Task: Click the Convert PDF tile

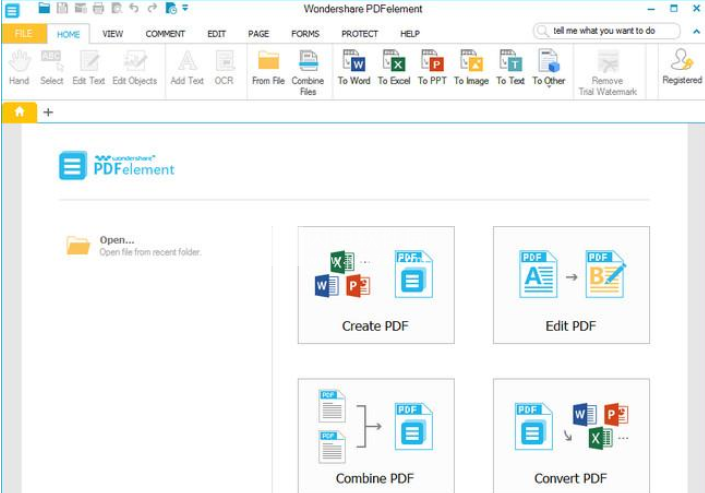Action: click(571, 435)
